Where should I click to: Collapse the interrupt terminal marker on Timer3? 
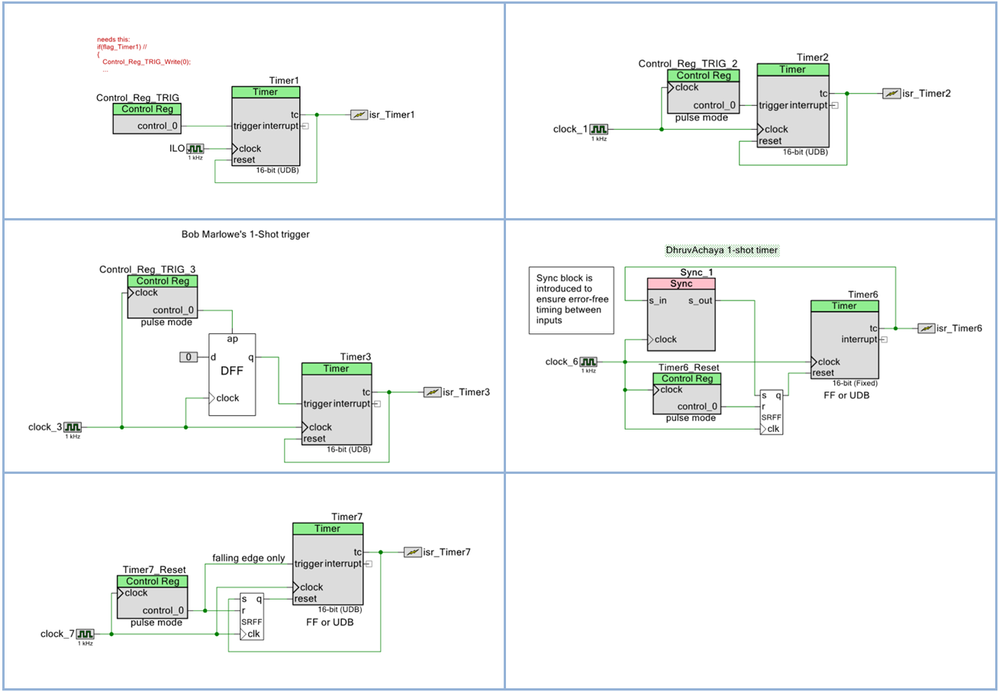(x=377, y=403)
